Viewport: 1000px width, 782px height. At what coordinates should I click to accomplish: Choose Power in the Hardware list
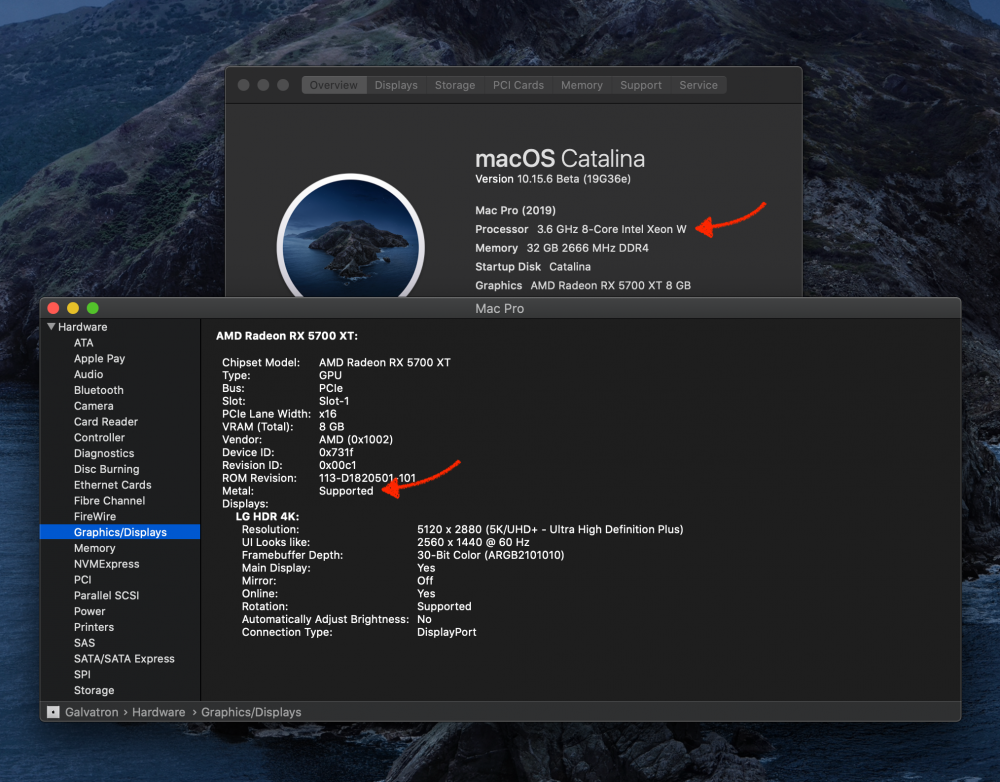(x=89, y=611)
